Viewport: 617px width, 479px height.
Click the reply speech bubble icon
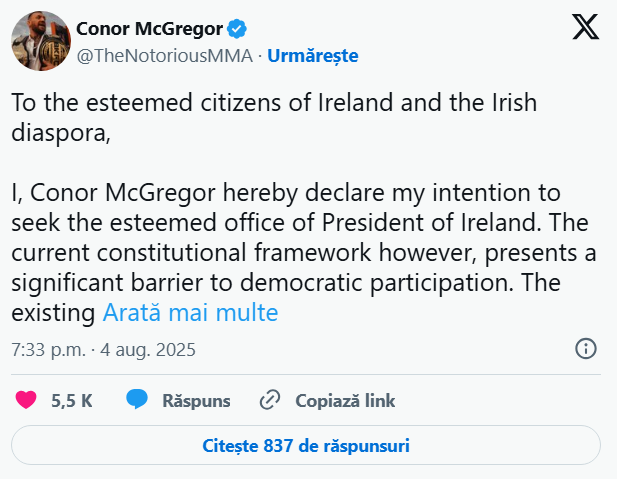[x=137, y=400]
